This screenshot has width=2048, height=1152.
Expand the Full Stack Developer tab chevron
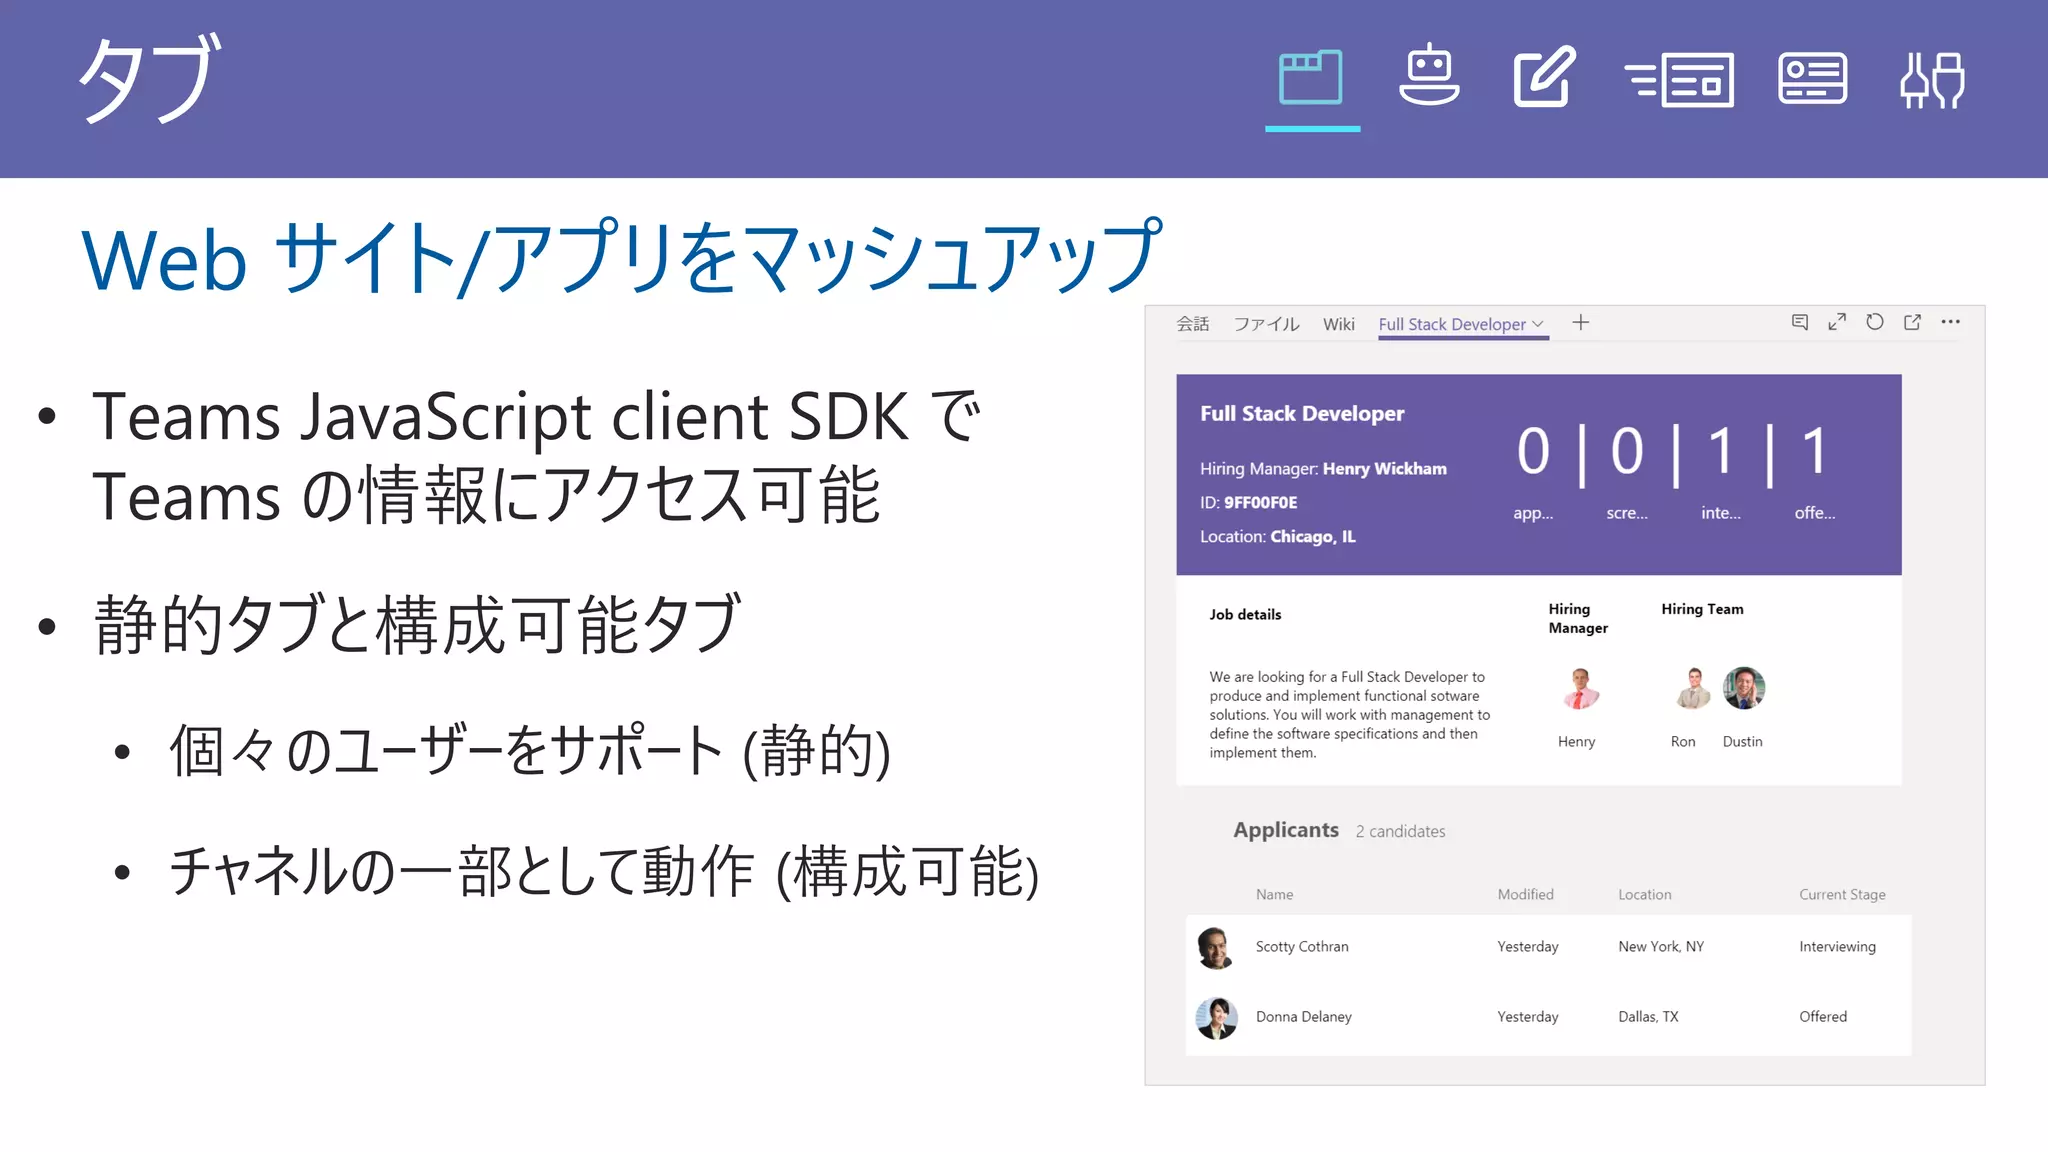1538,324
